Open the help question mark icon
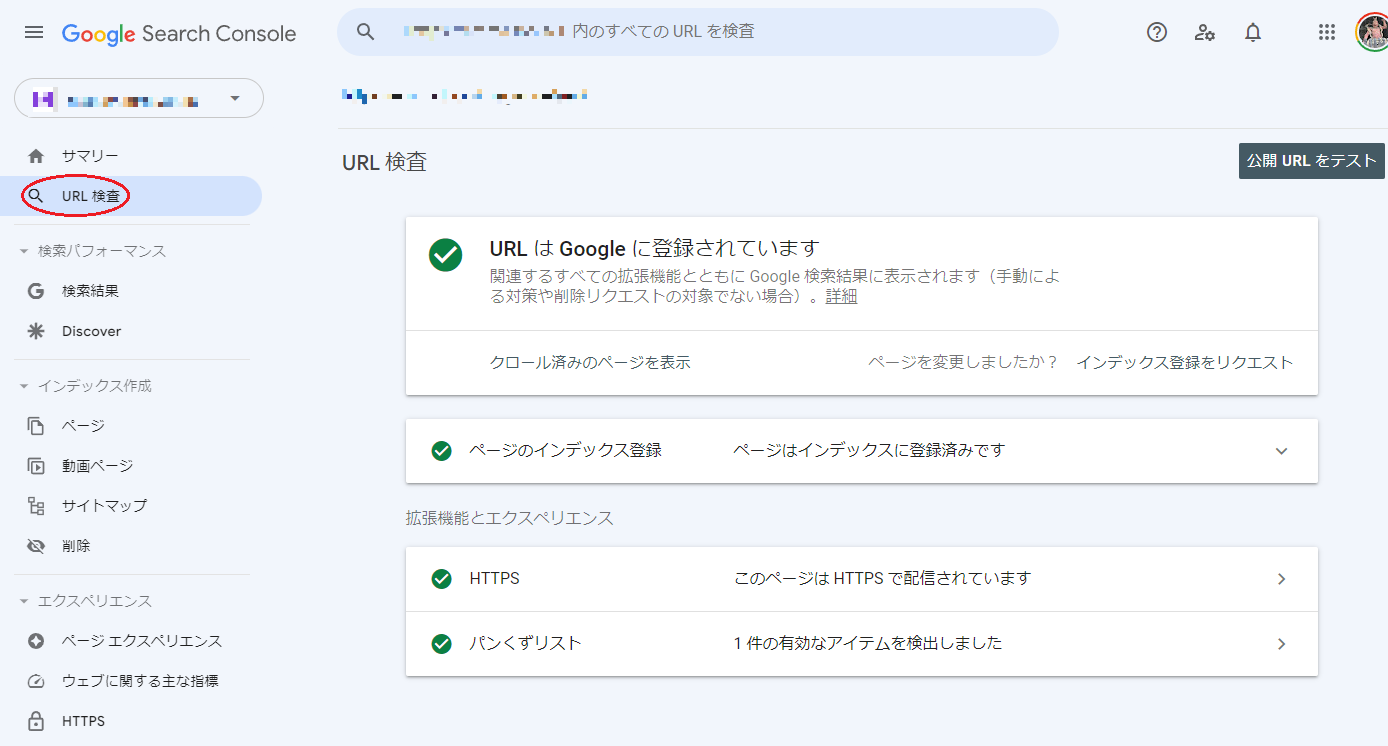Viewport: 1388px width, 746px height. point(1156,32)
